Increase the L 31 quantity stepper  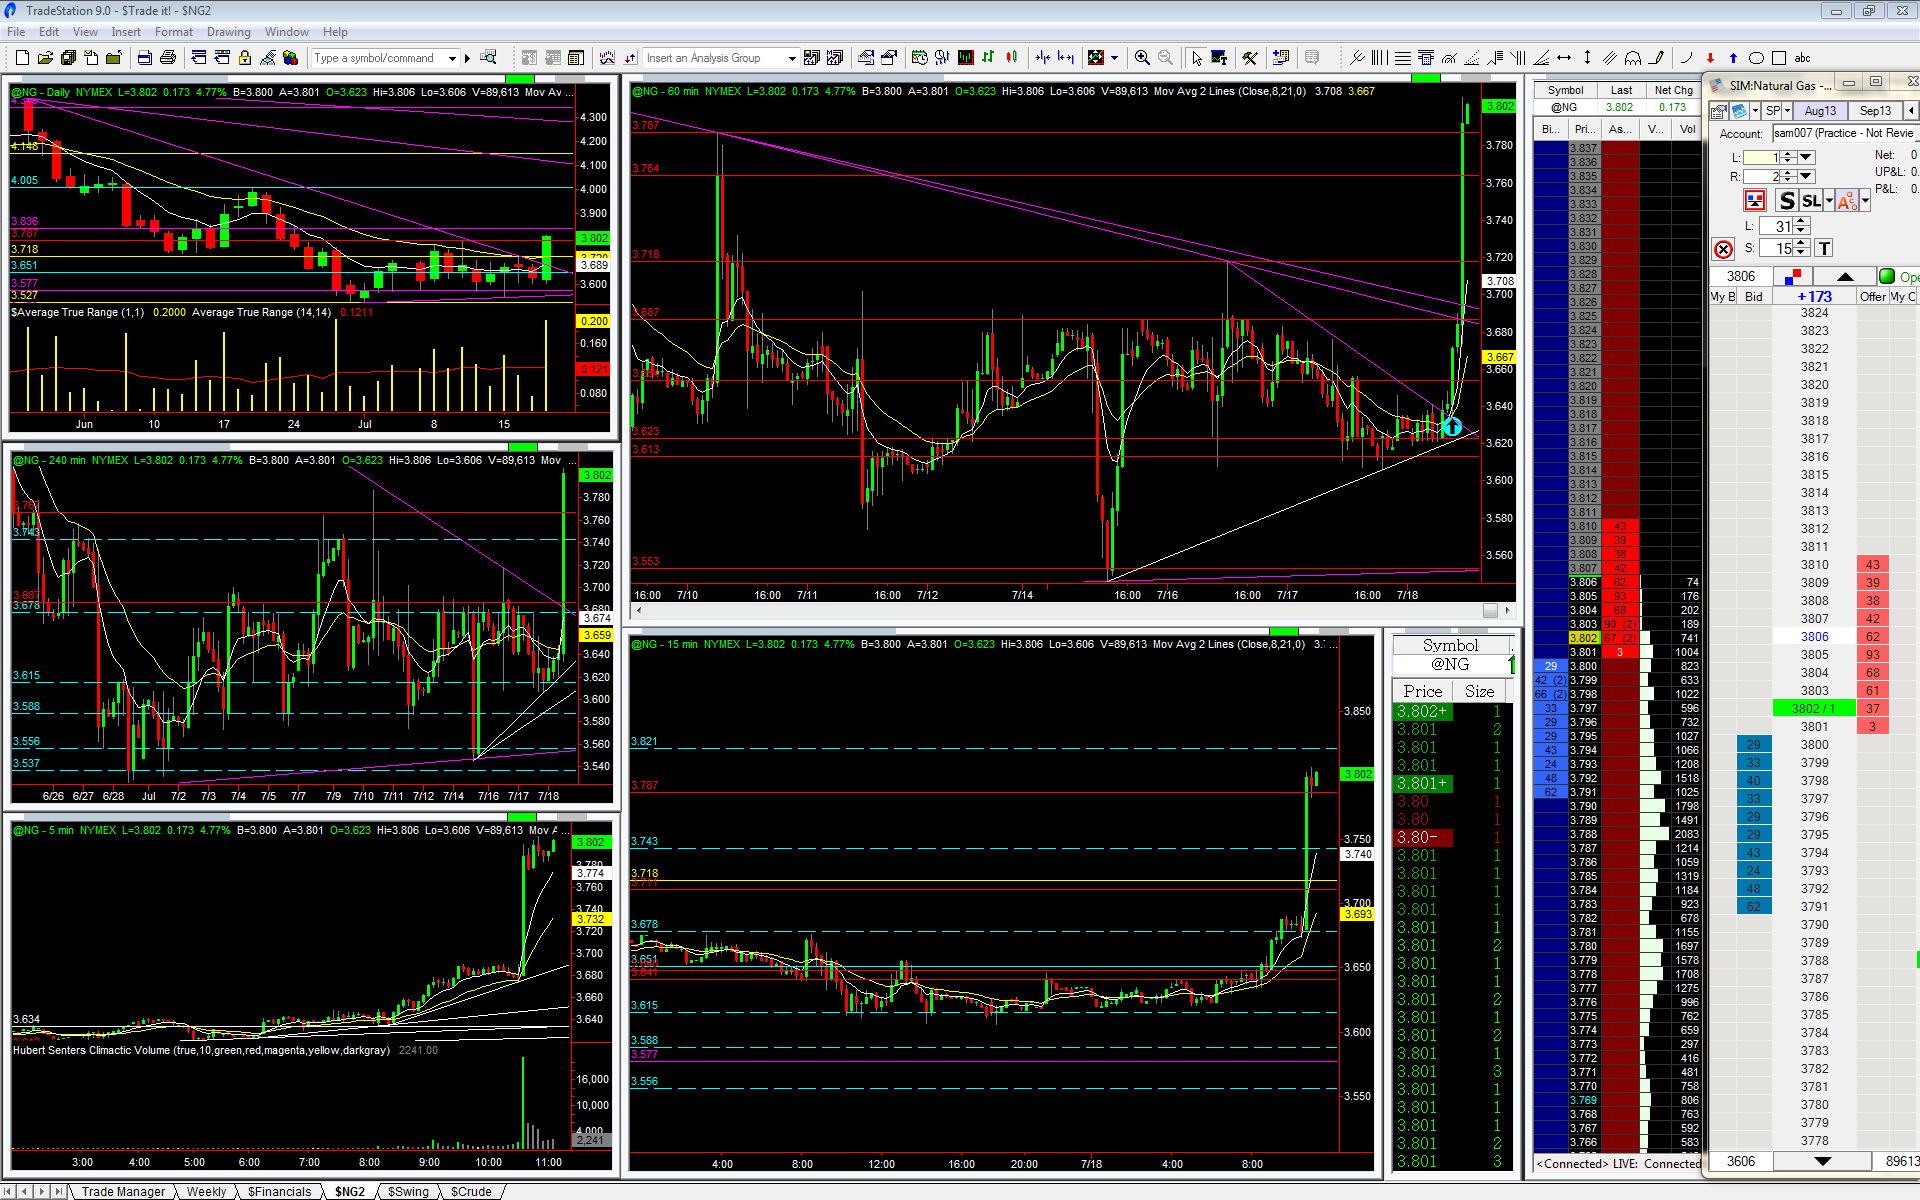1801,221
